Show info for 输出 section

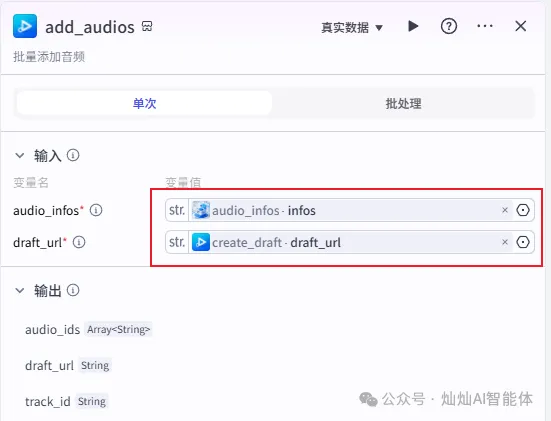point(73,290)
